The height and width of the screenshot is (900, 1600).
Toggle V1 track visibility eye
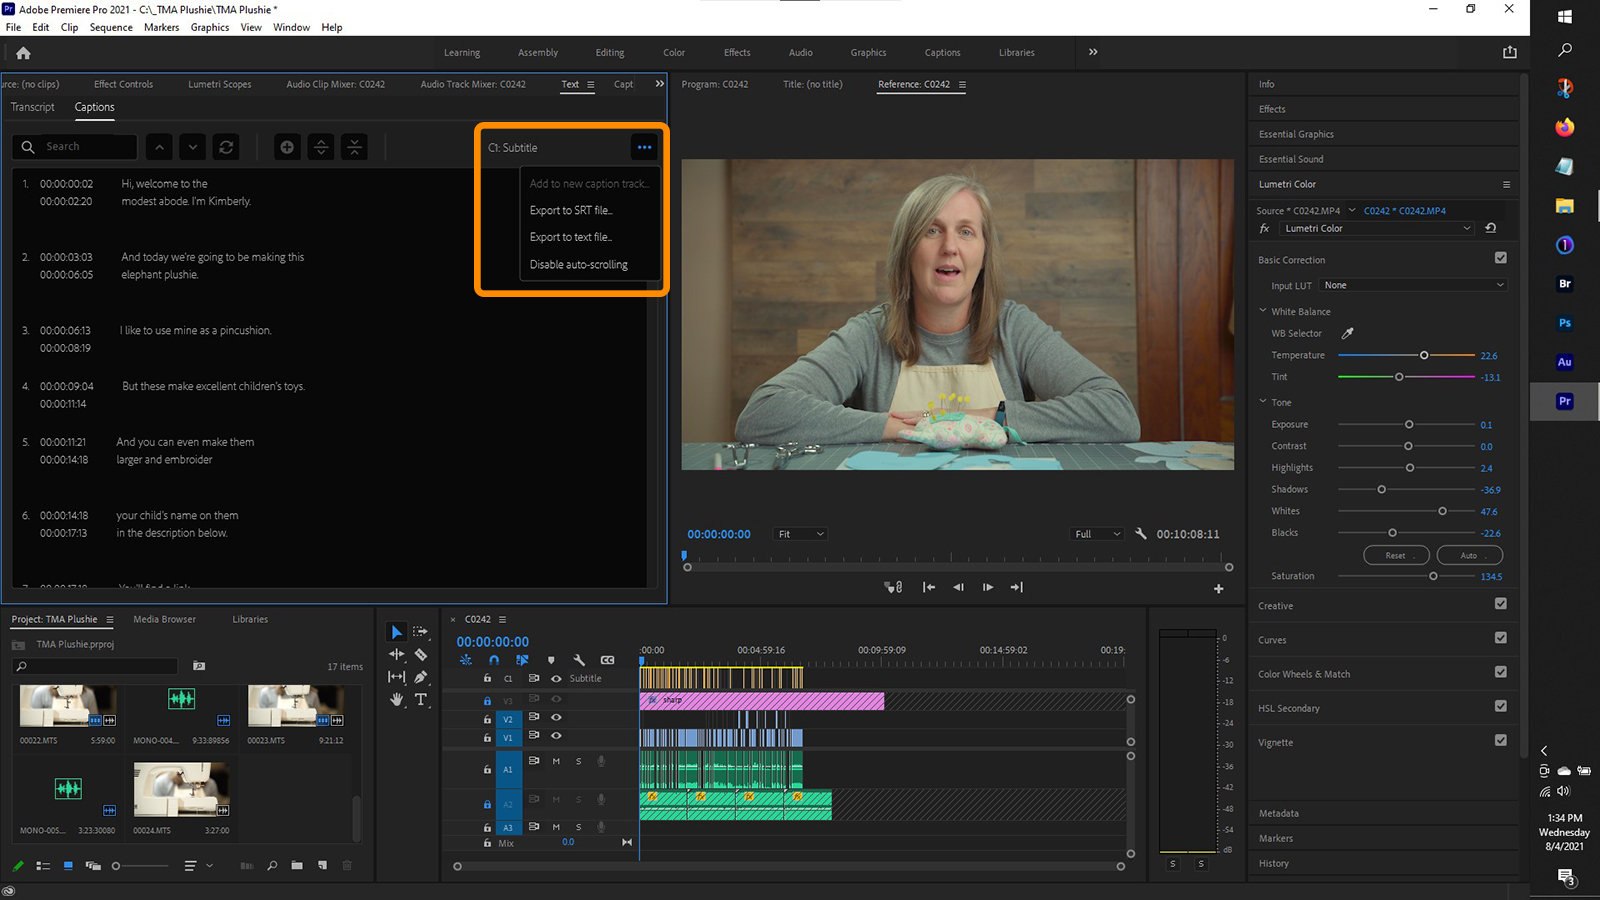(x=557, y=736)
